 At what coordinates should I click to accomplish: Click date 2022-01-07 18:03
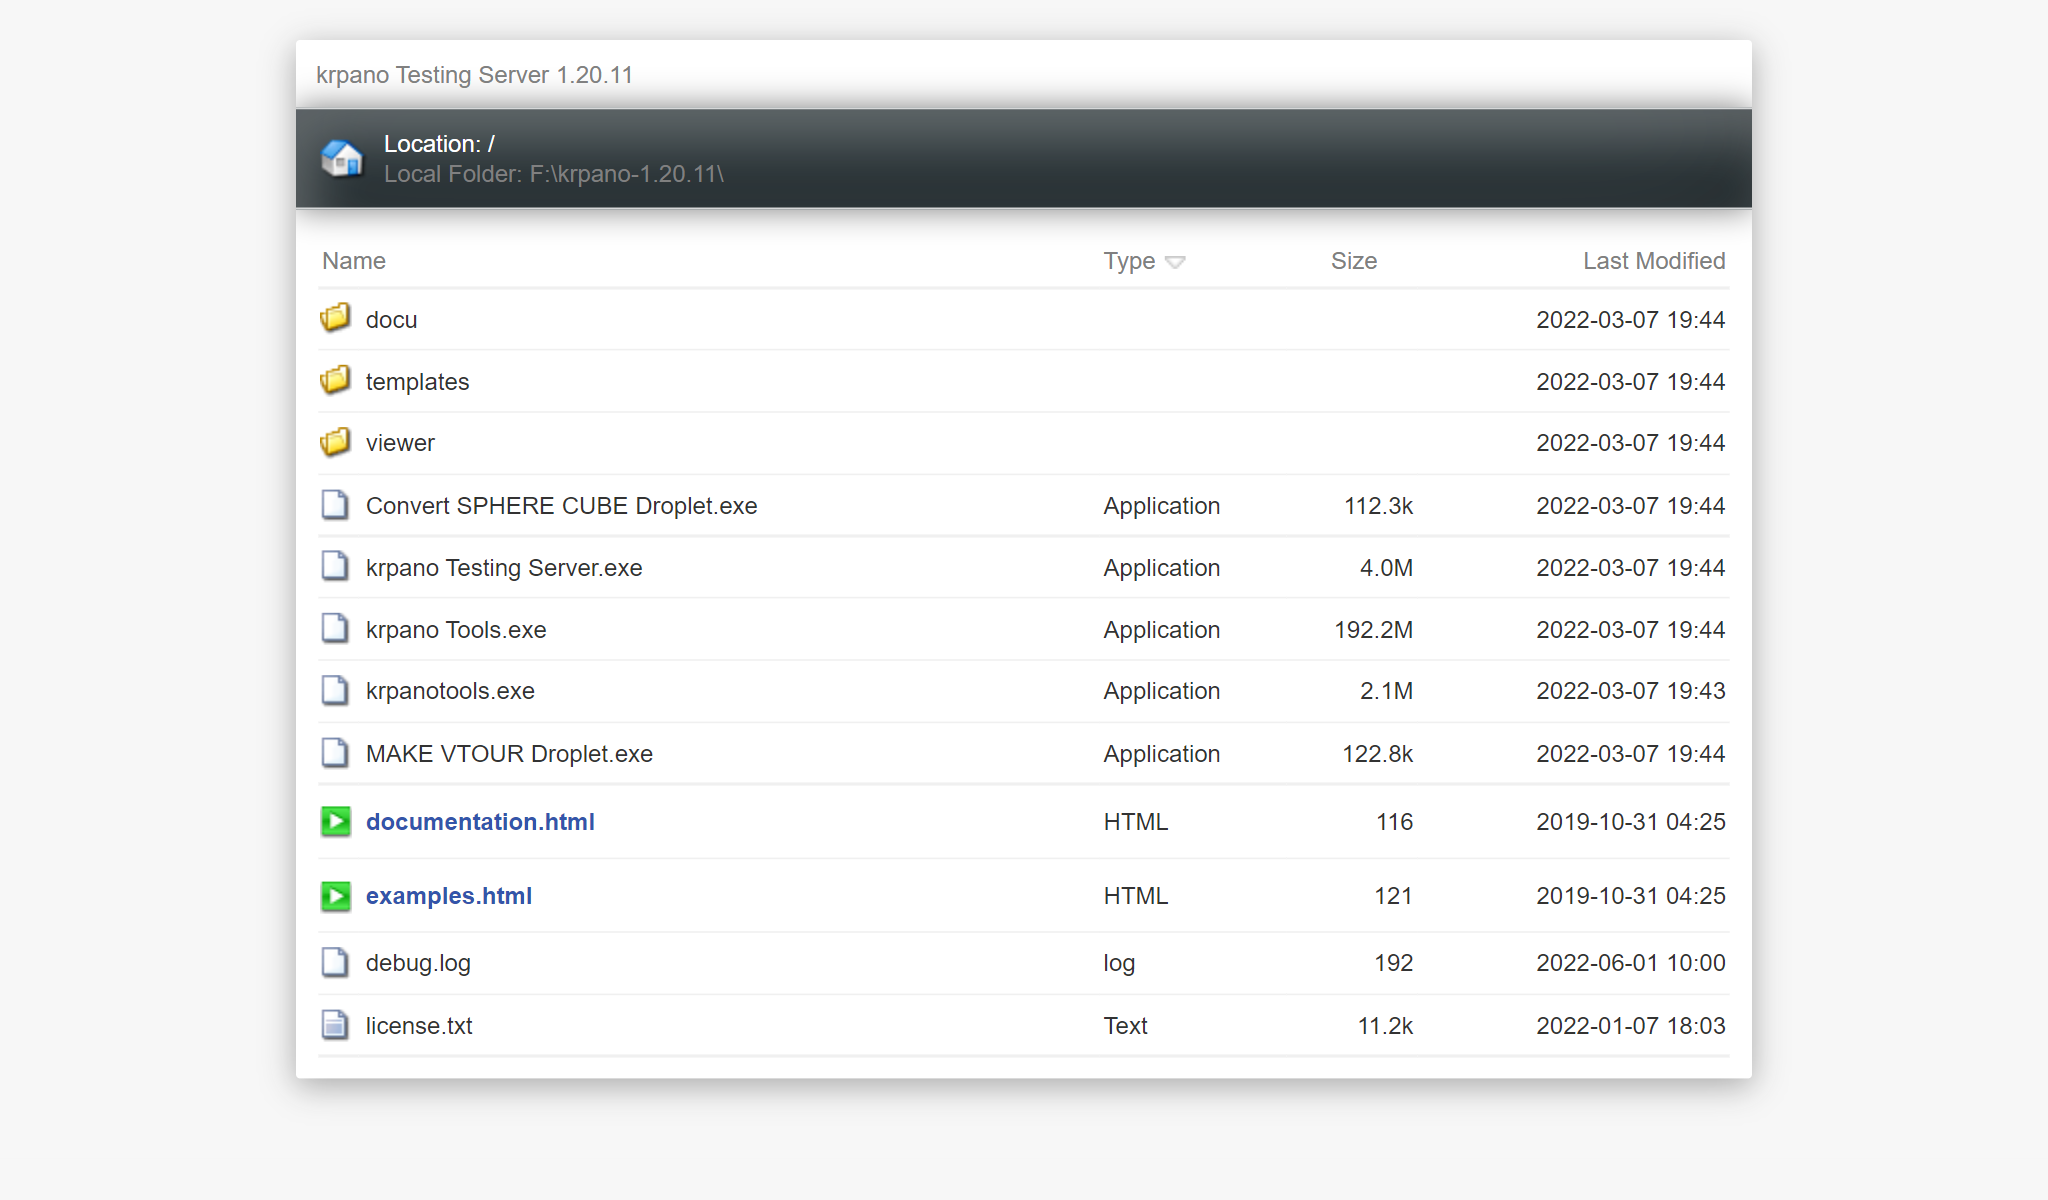pyautogui.click(x=1631, y=1026)
